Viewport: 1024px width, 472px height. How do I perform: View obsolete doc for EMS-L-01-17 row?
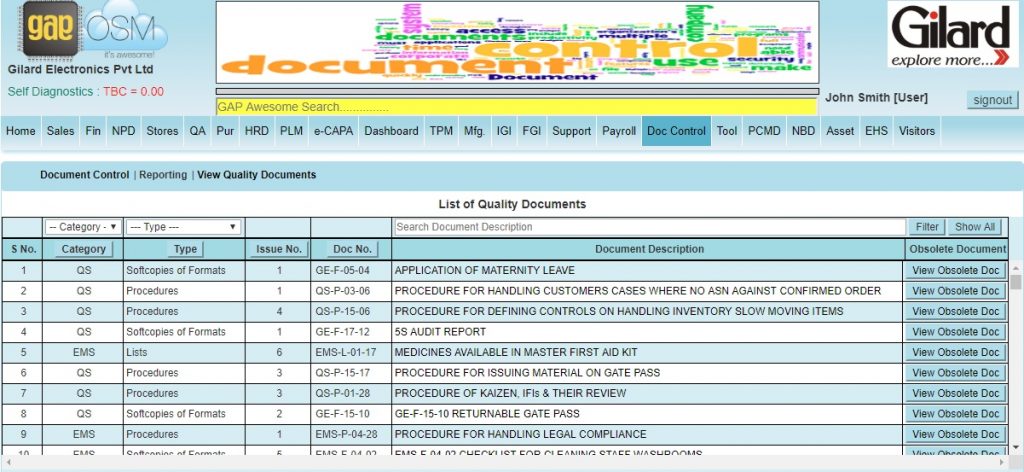coord(955,353)
